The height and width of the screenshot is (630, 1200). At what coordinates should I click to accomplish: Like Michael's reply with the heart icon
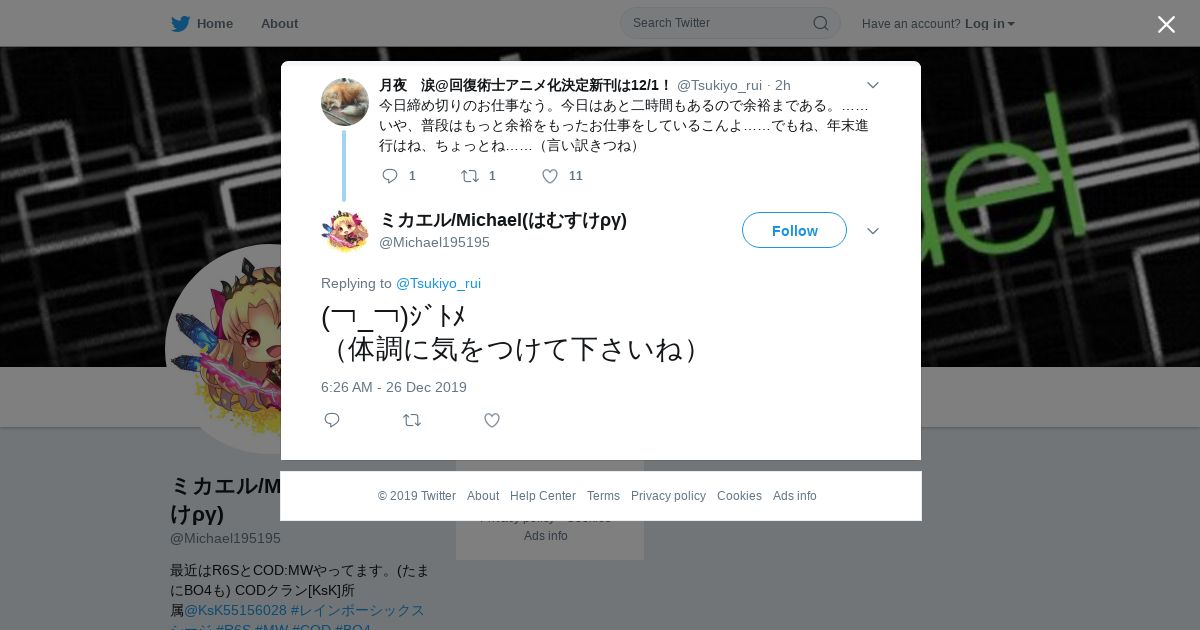(x=492, y=420)
